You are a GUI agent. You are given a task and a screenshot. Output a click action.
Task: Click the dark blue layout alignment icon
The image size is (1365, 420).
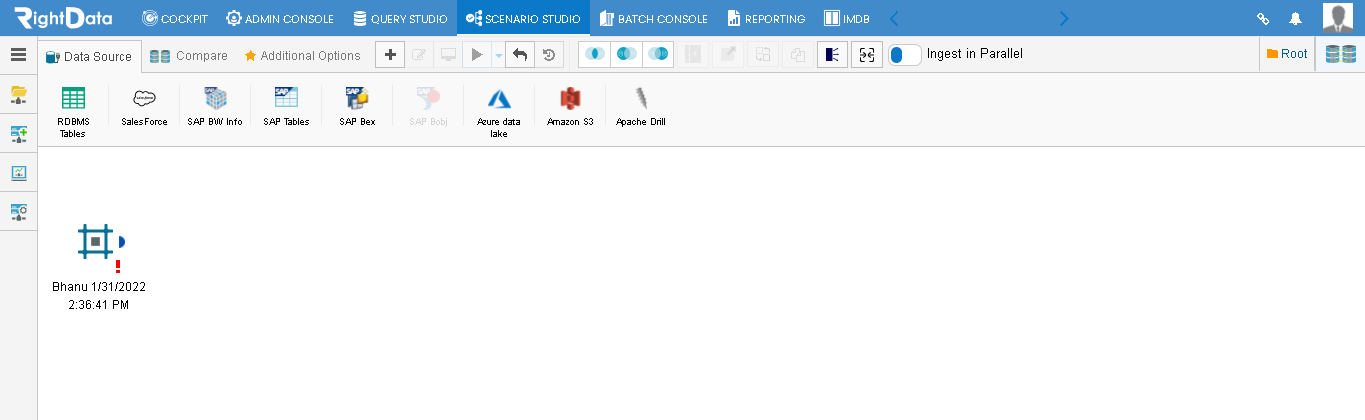832,55
